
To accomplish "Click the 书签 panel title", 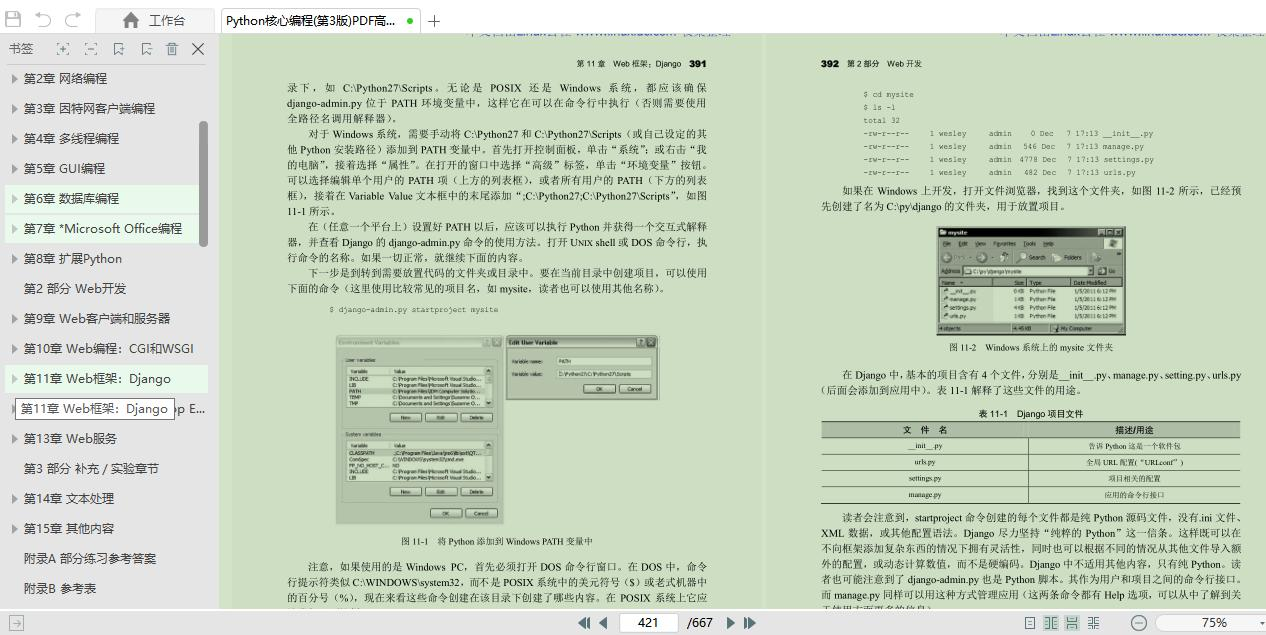I will (x=21, y=49).
